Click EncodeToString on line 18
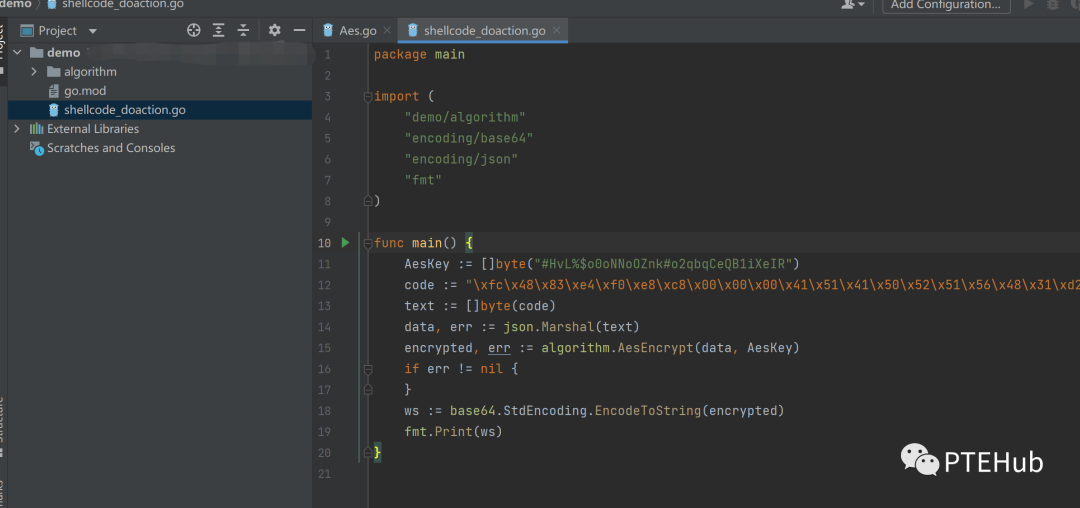Viewport: 1080px width, 508px height. pos(647,411)
